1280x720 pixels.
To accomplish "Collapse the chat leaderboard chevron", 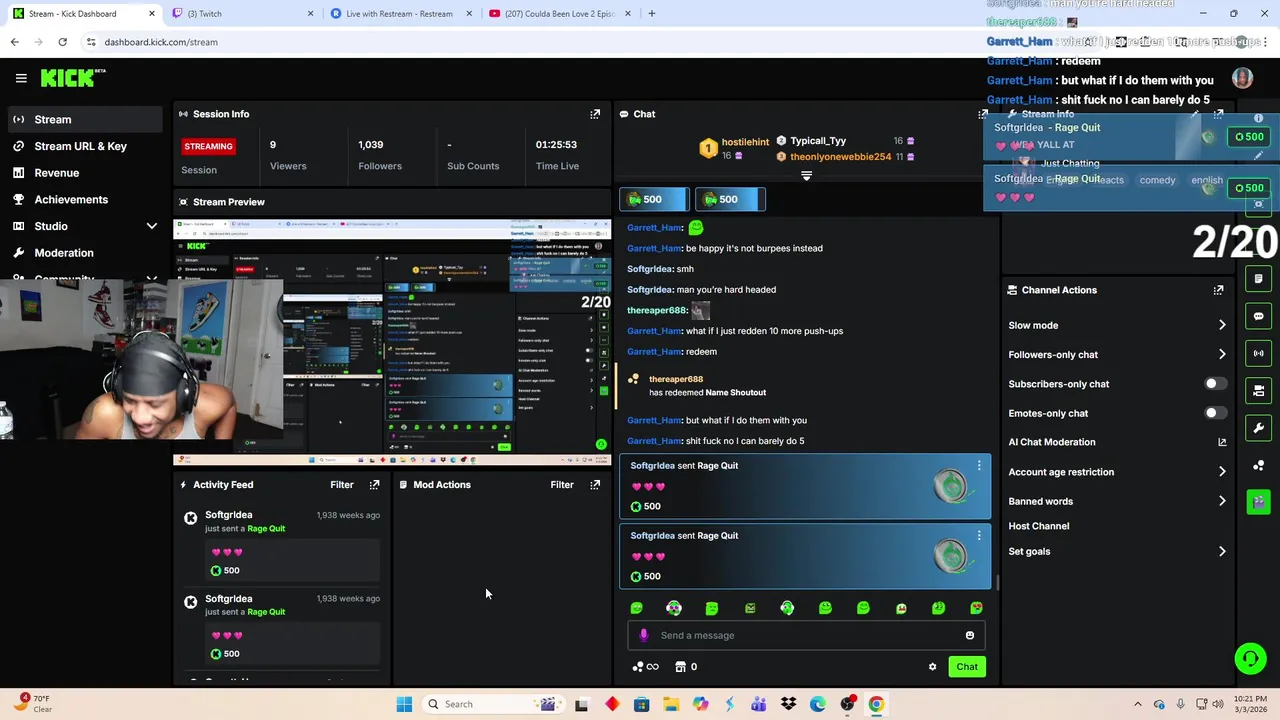I will coord(806,176).
